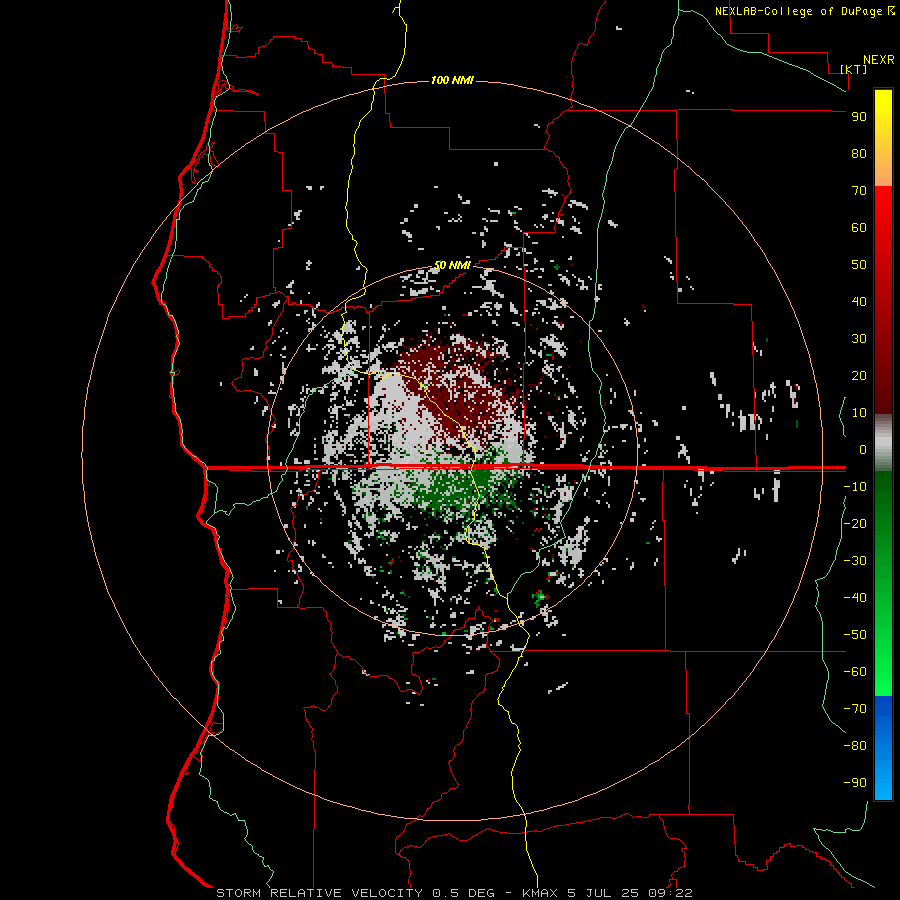
Task: Click "STORM RELATIVE VELOCITY" in the caption
Action: [x=319, y=893]
